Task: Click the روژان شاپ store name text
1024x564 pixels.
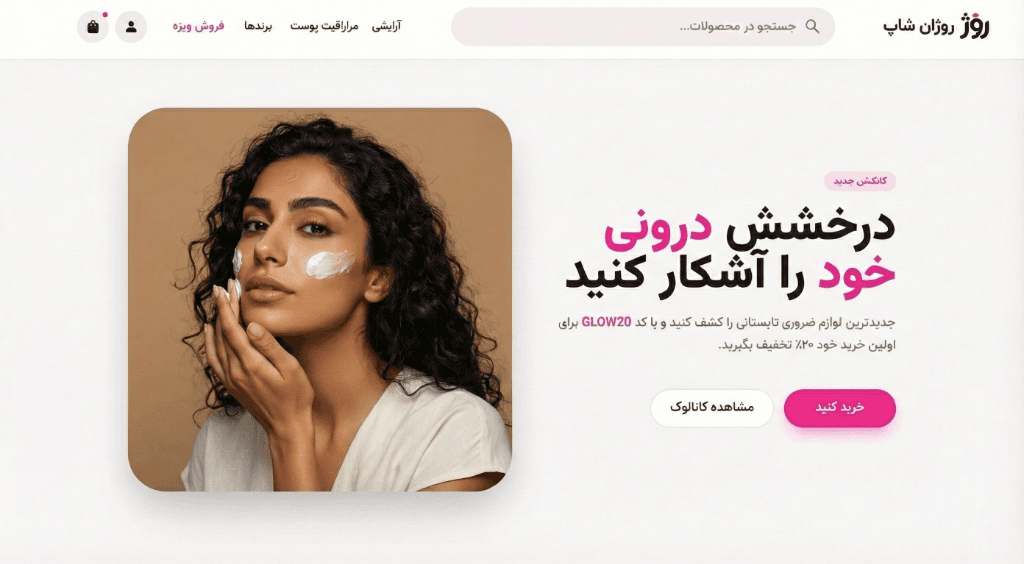Action: (918, 27)
